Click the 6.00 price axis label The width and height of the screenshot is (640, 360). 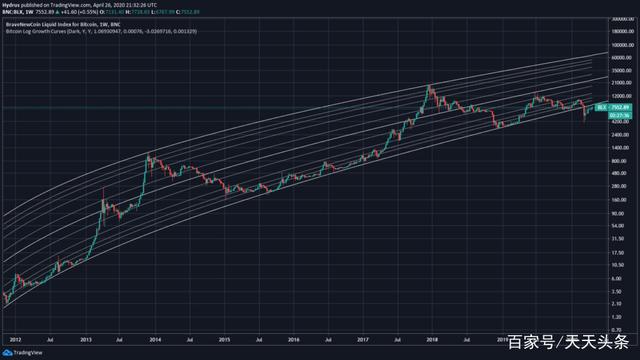(617, 279)
